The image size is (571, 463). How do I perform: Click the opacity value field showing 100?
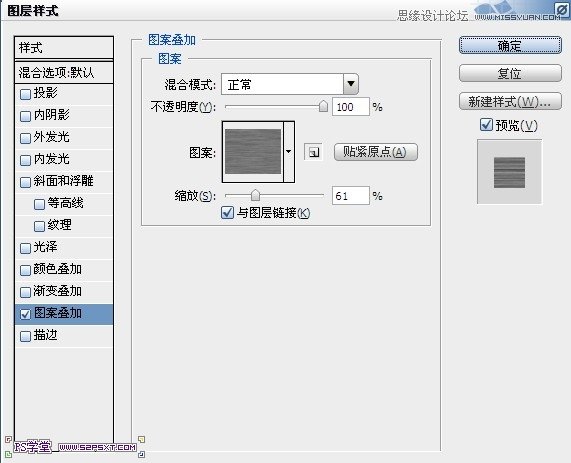(350, 107)
